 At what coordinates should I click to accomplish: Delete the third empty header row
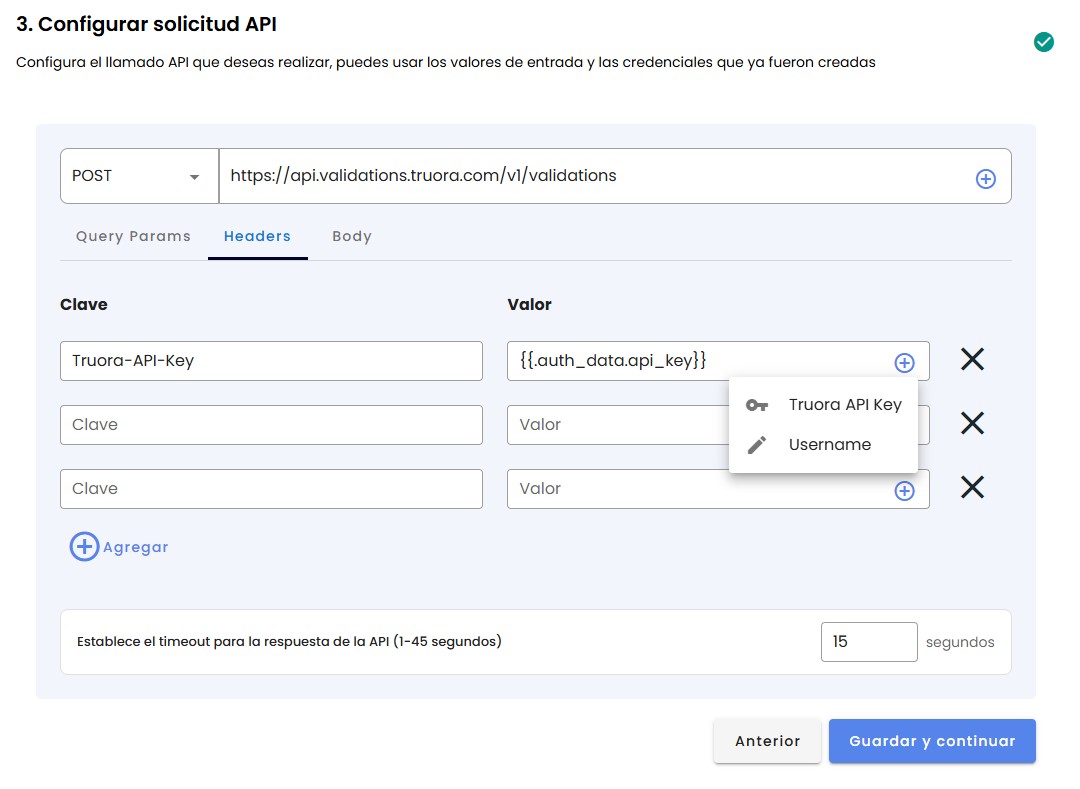pyautogui.click(x=971, y=487)
